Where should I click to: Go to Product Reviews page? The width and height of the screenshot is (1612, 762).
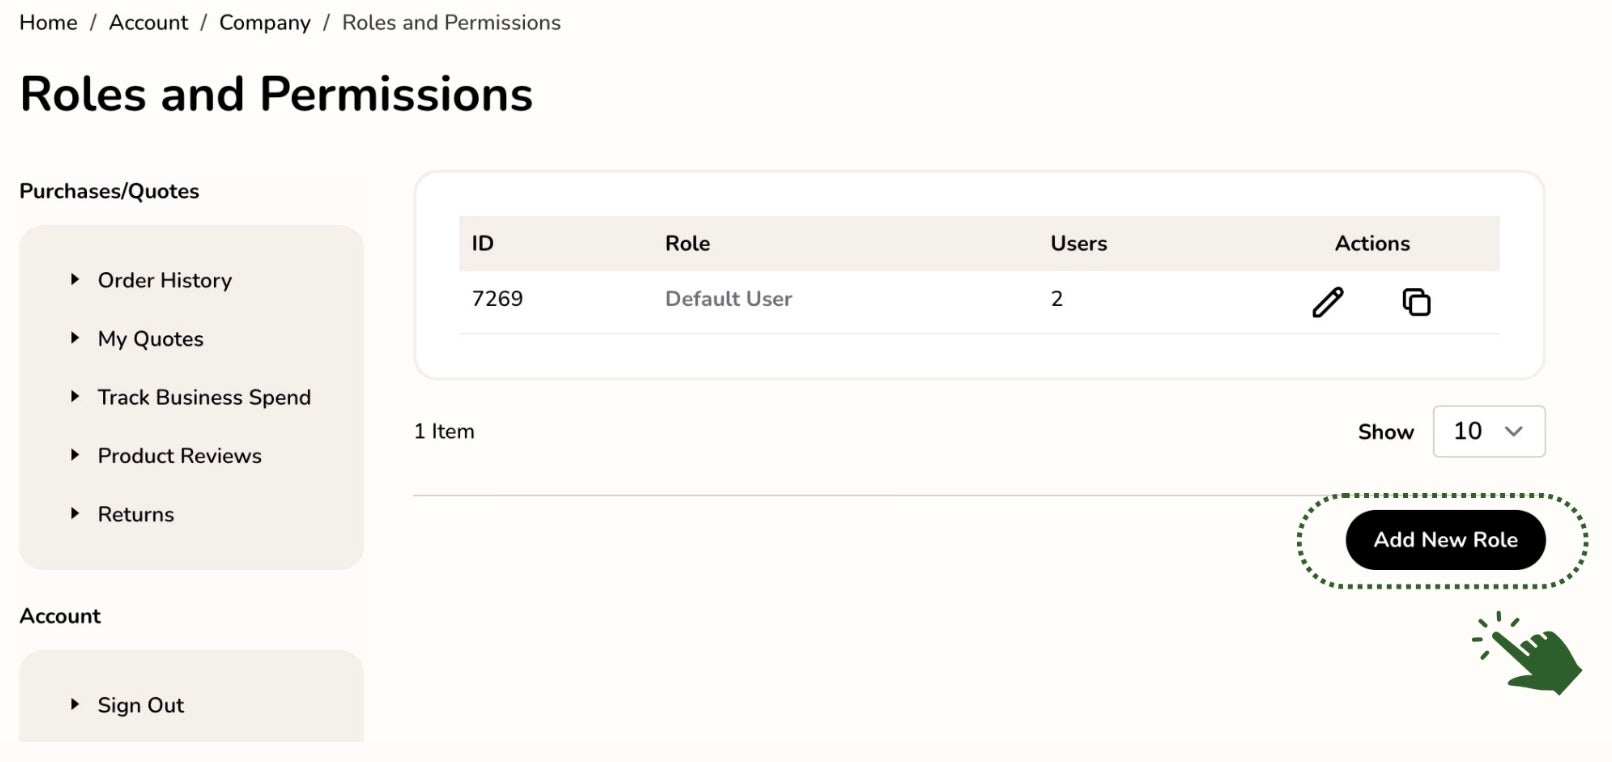pos(180,456)
